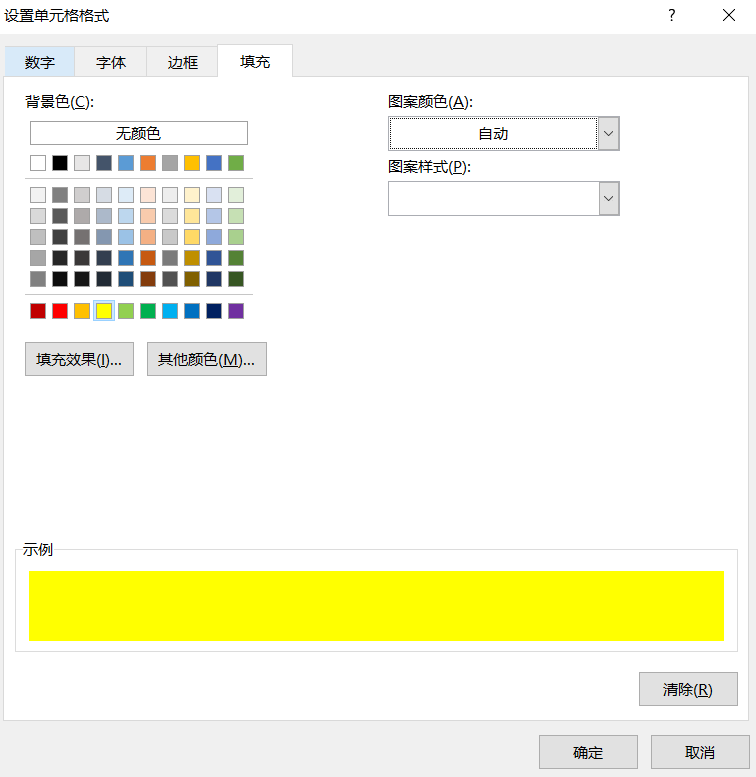The image size is (756, 777).
Task: Choose the lightest green tint theme swatch
Action: point(236,195)
